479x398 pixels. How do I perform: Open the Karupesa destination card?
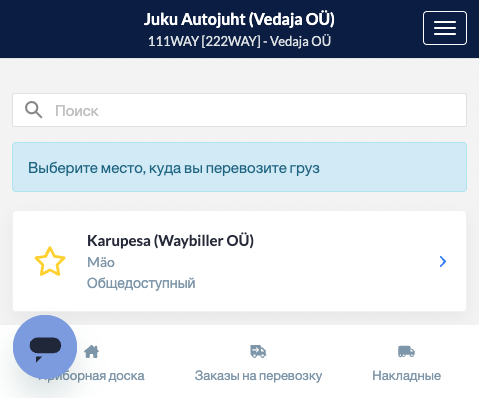tap(239, 261)
